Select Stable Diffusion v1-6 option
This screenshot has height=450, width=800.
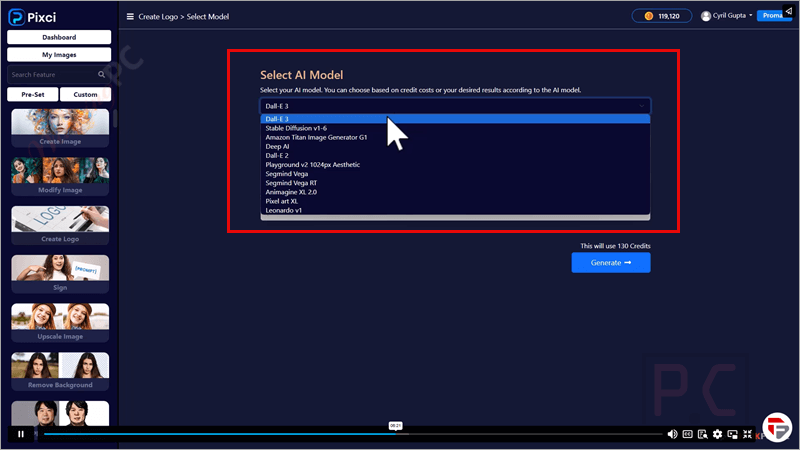click(x=455, y=128)
